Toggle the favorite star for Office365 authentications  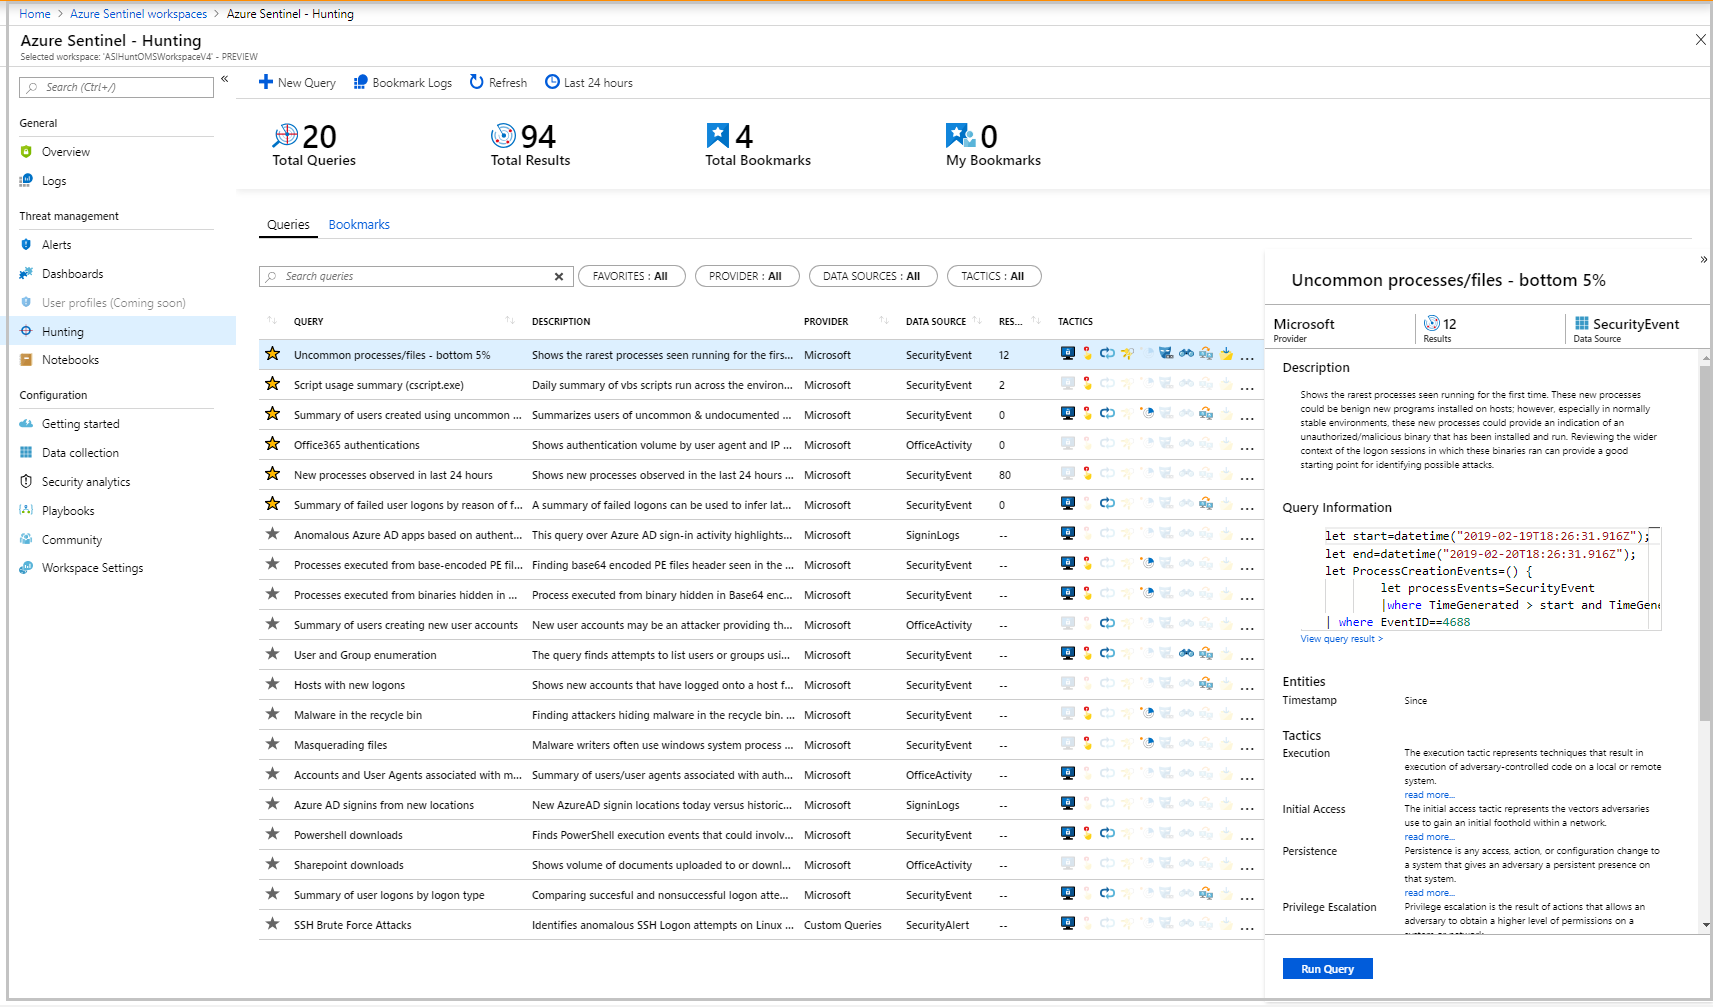tap(272, 444)
